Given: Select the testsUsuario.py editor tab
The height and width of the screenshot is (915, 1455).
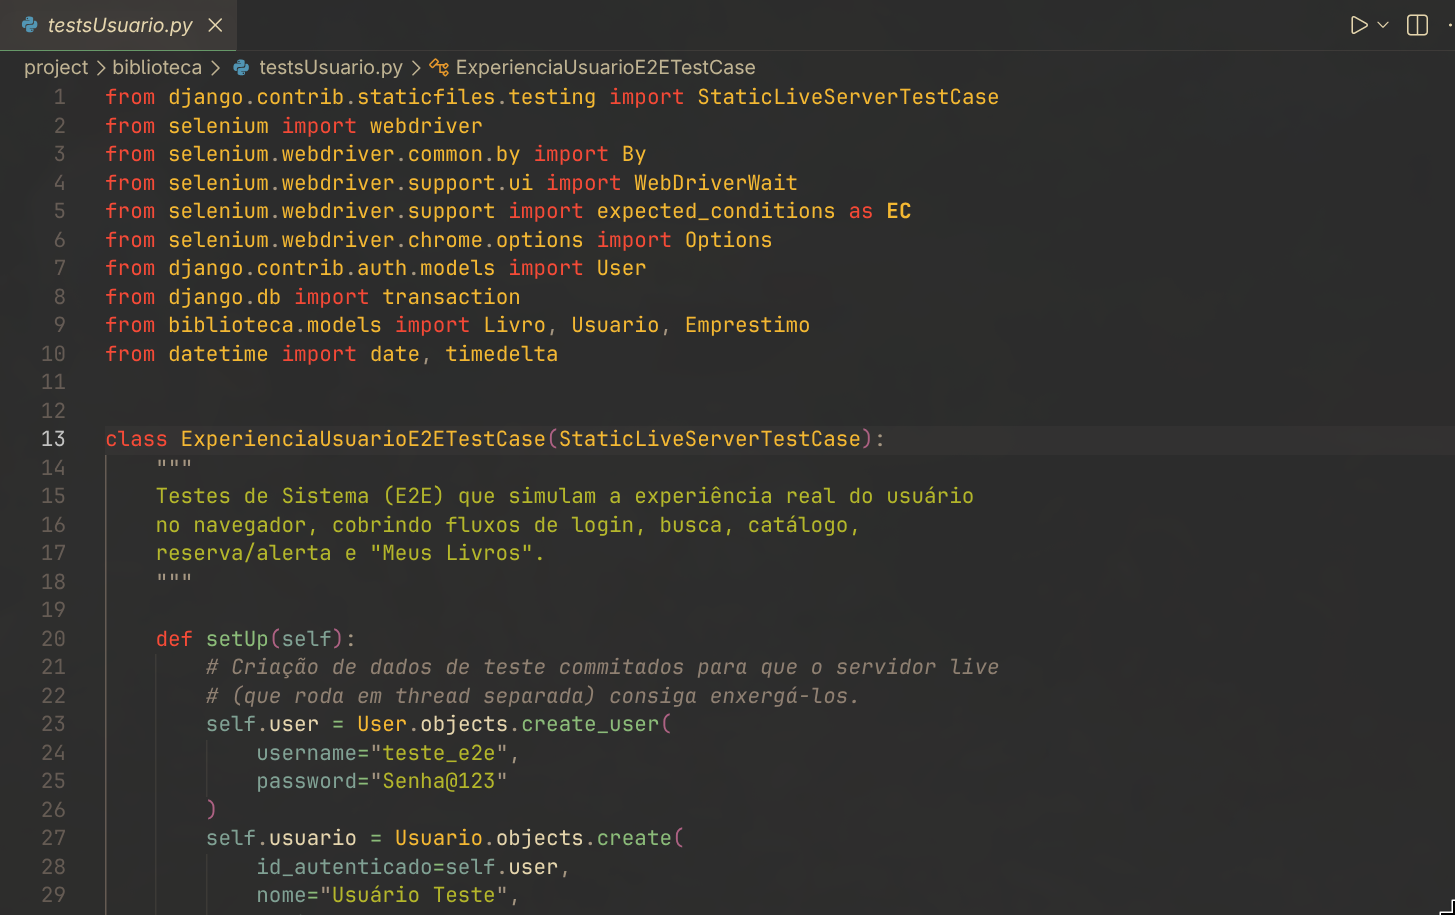Looking at the screenshot, I should pos(118,25).
